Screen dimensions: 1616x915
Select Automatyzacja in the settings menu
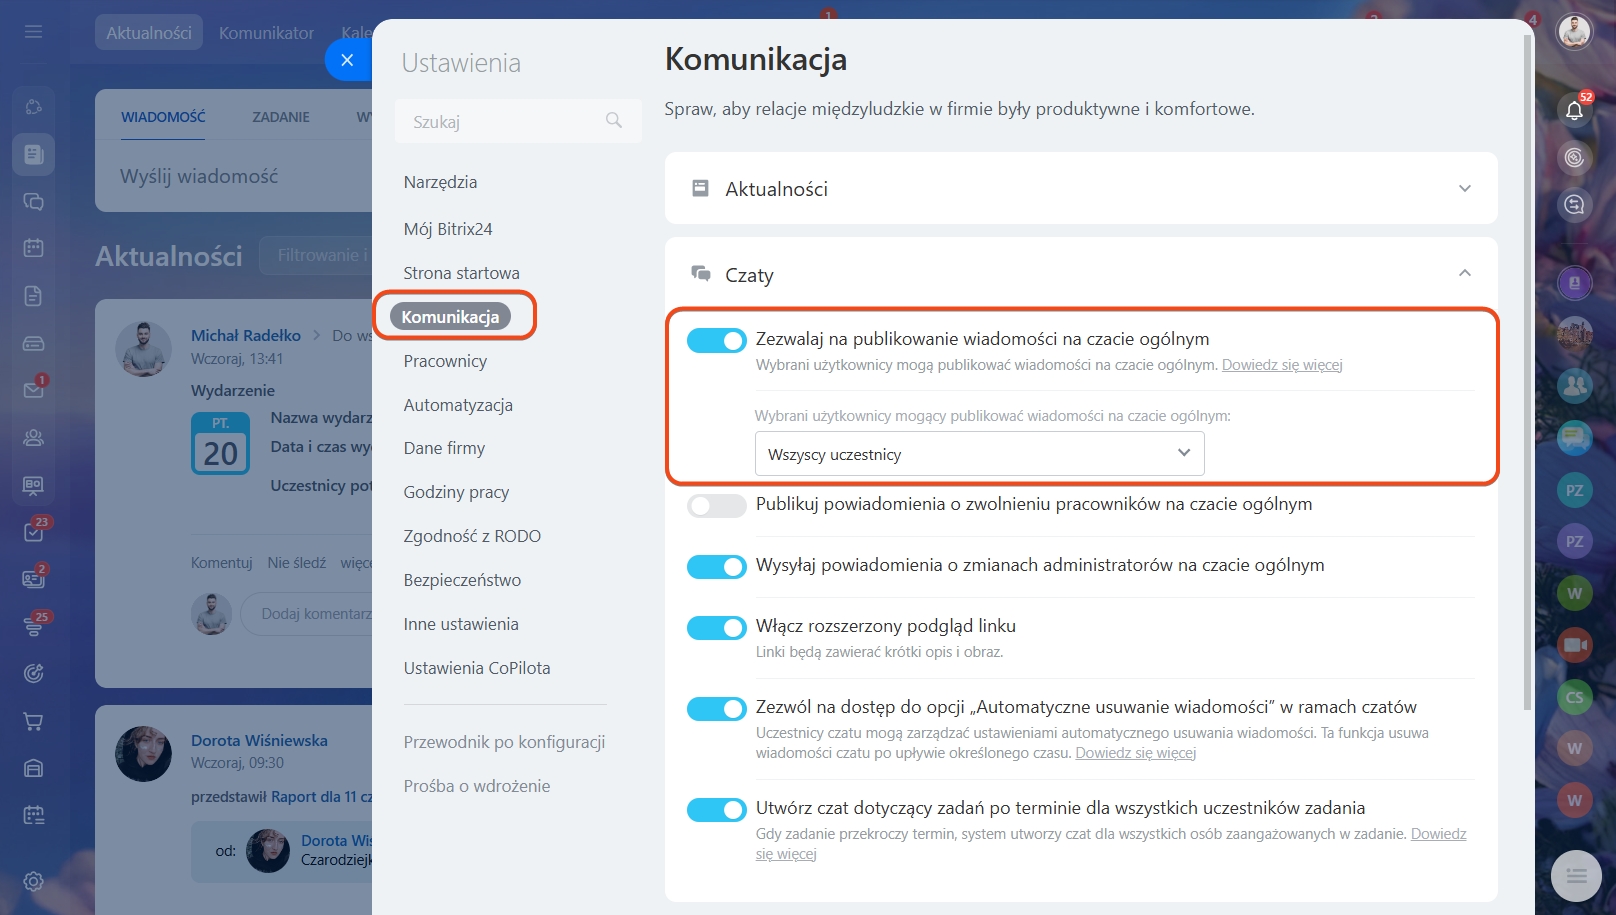[458, 405]
